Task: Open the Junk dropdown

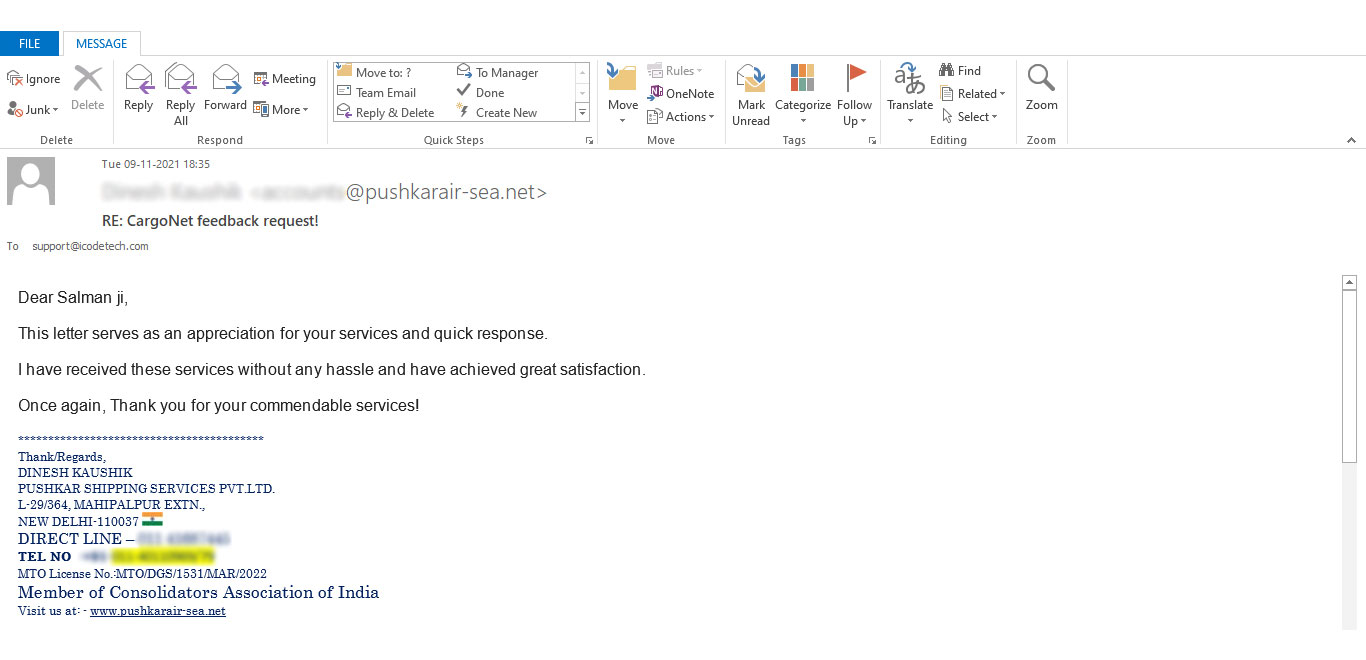Action: (x=32, y=109)
